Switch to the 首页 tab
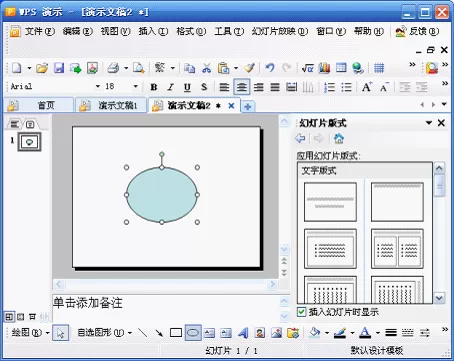The height and width of the screenshot is (361, 454). click(x=39, y=106)
